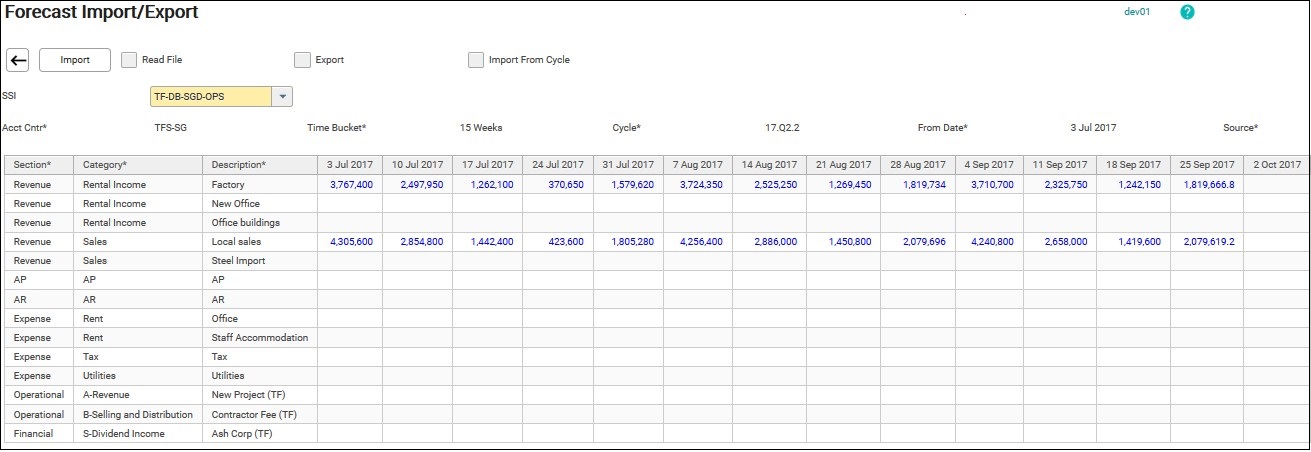Expand the SSI dropdown arrow
The height and width of the screenshot is (452, 1311).
point(282,96)
